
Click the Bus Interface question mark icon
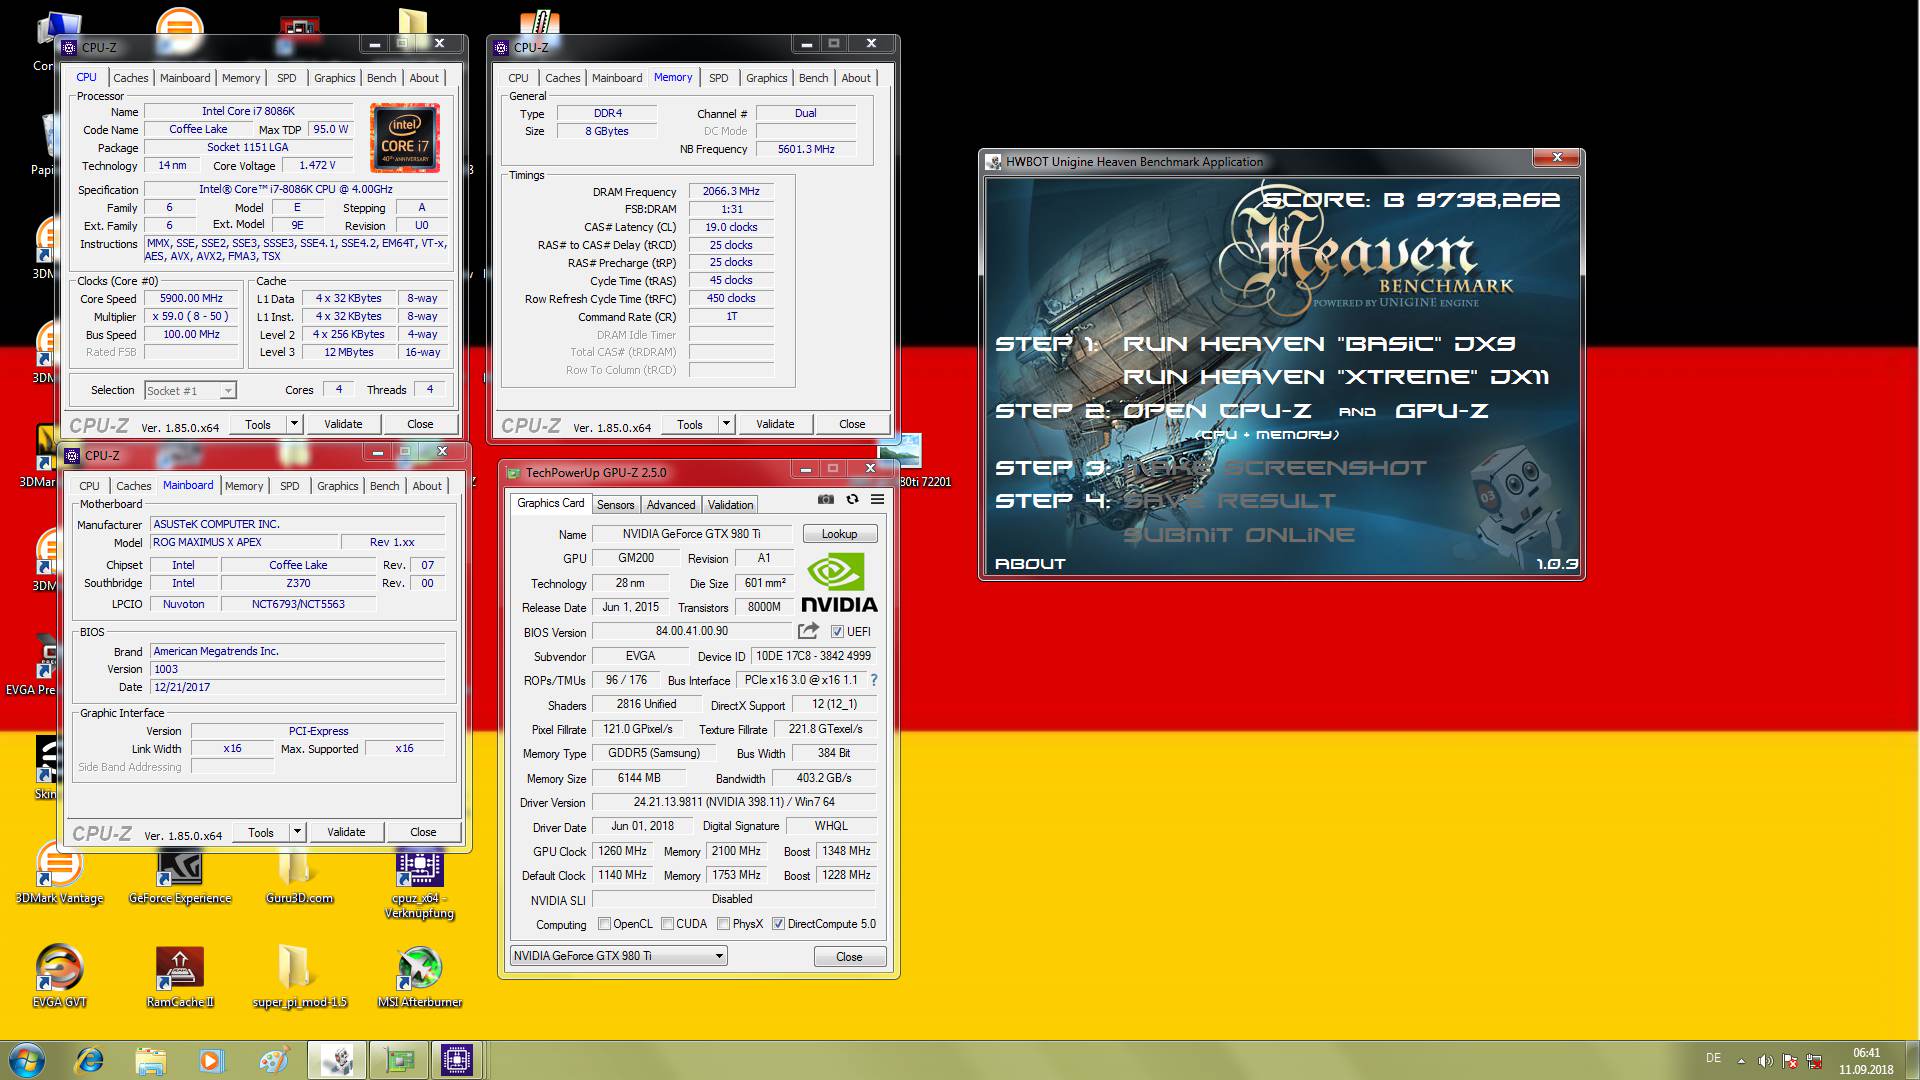[873, 680]
